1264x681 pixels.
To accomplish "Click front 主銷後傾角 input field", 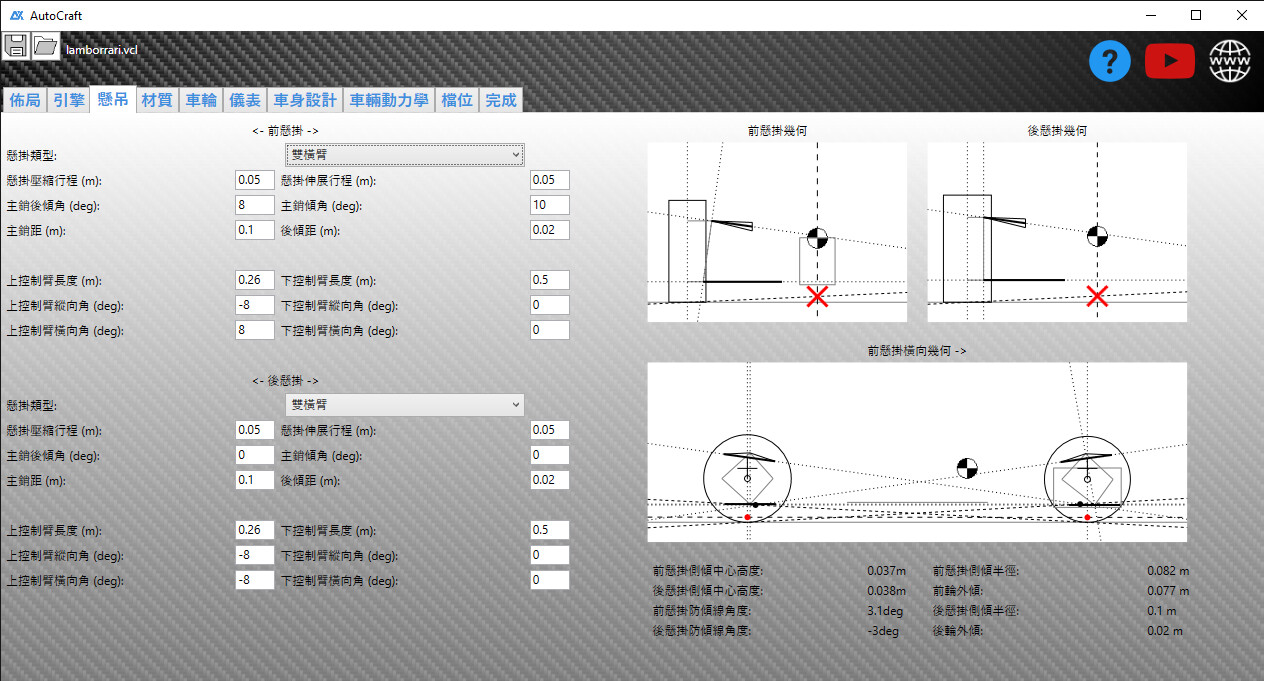I will point(255,205).
